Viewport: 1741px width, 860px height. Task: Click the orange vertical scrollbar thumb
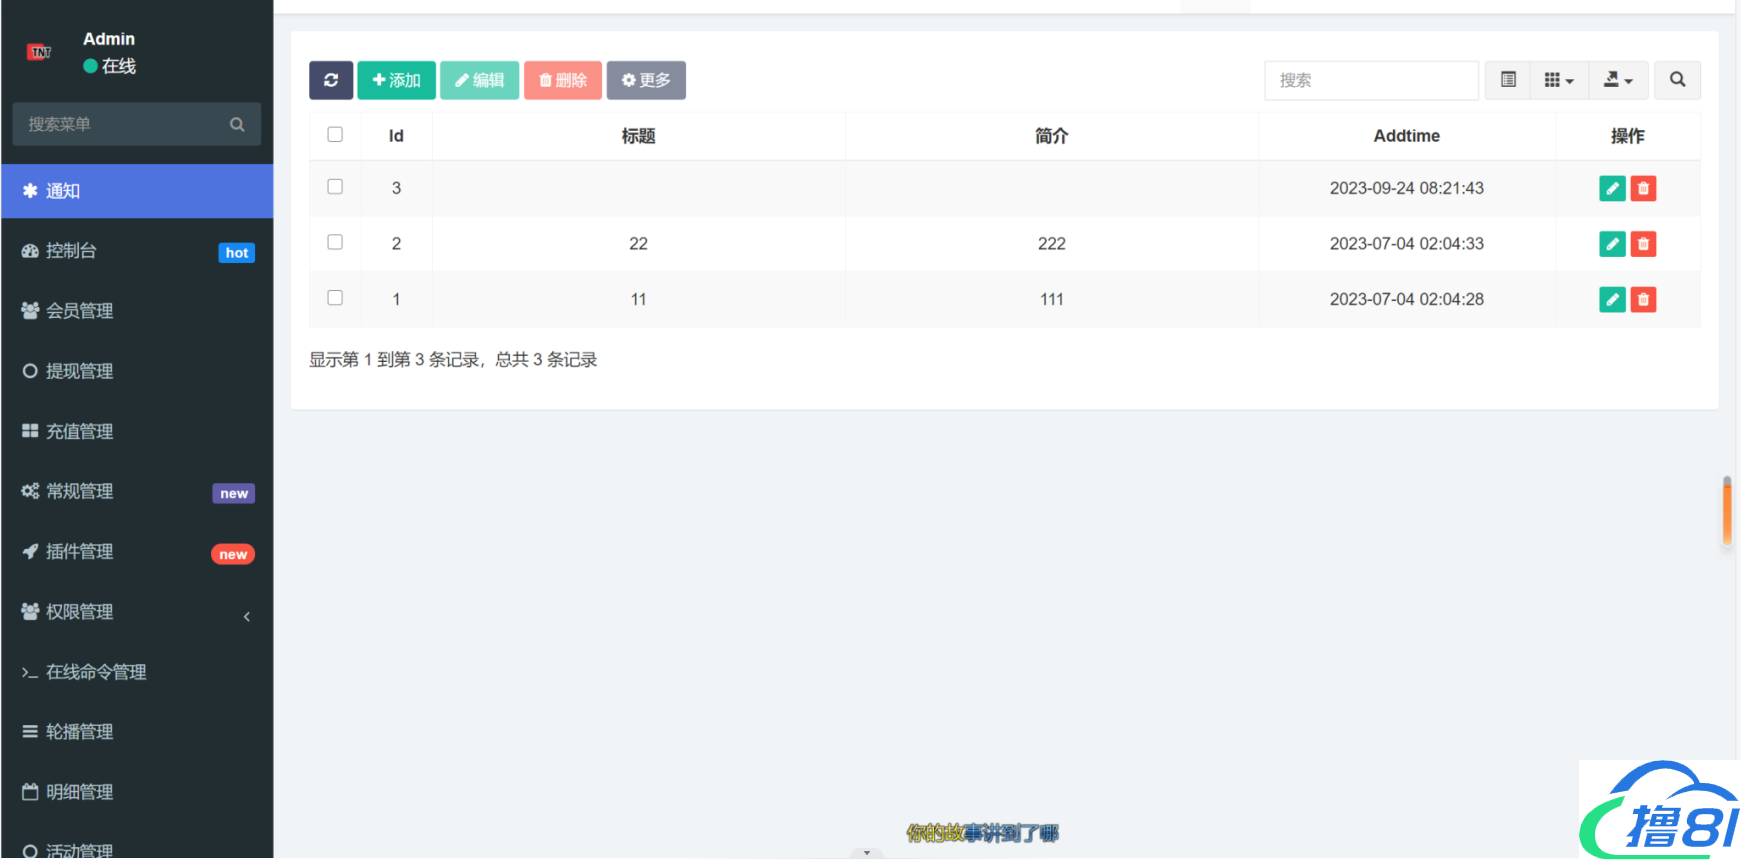(x=1727, y=512)
